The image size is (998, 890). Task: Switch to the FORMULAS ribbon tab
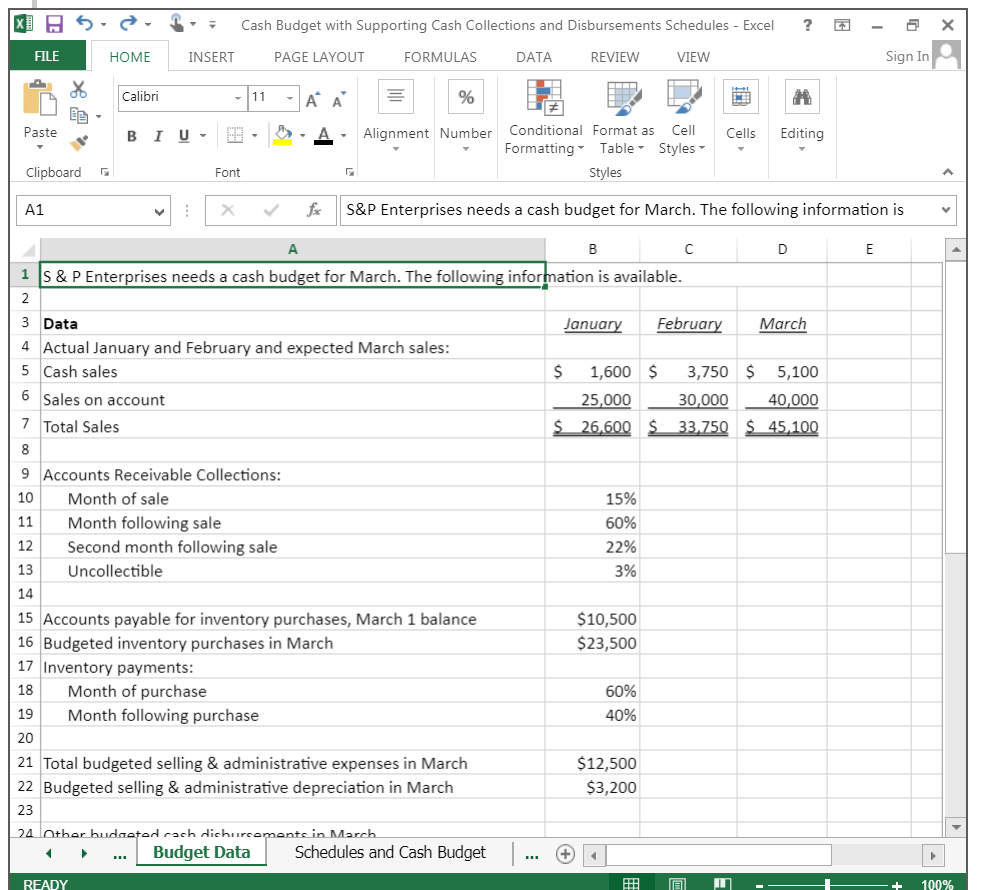pos(439,57)
